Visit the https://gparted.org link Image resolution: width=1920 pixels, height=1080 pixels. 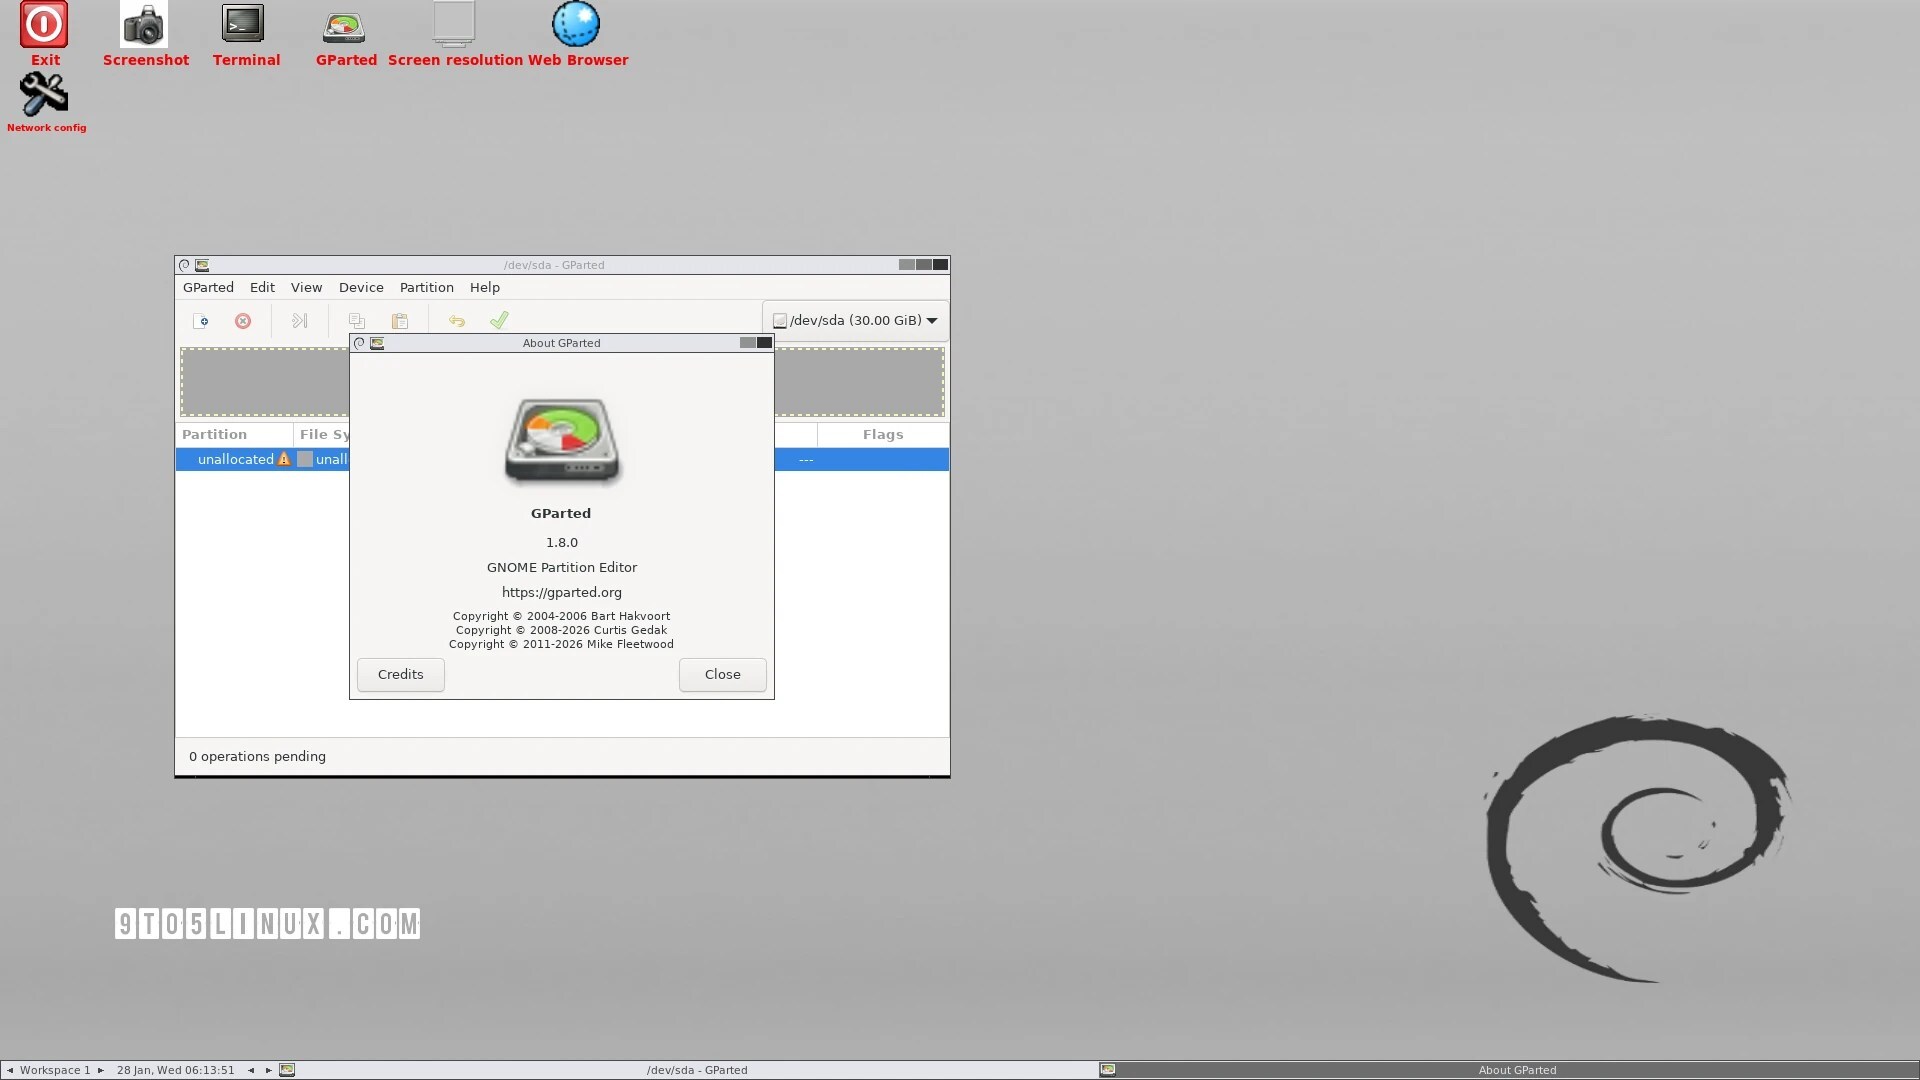(x=561, y=591)
